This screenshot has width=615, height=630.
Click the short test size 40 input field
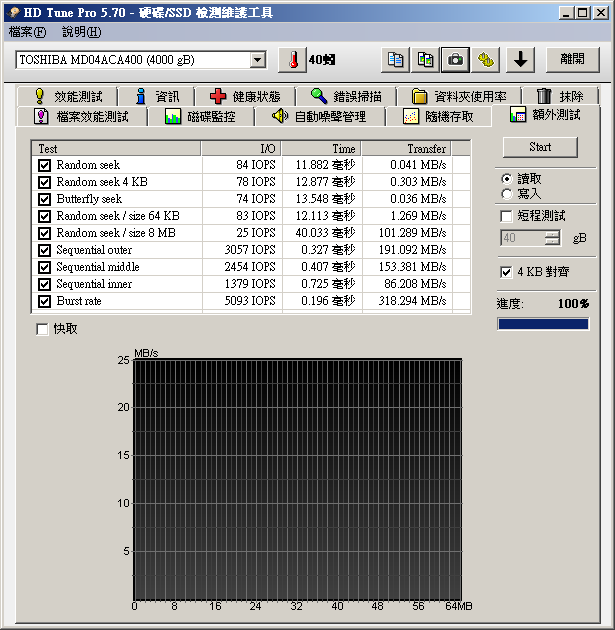(x=523, y=238)
